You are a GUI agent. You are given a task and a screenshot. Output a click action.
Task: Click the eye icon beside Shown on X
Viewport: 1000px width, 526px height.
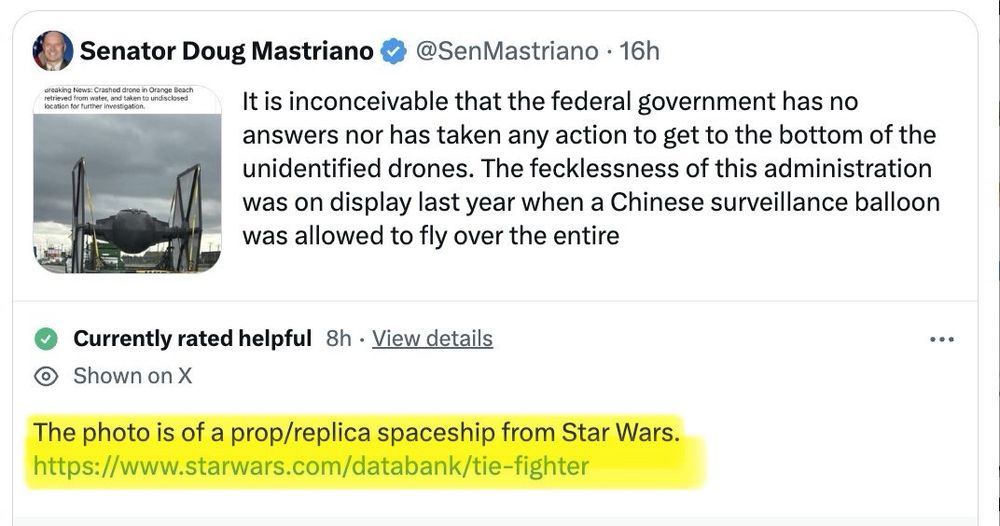tap(46, 376)
